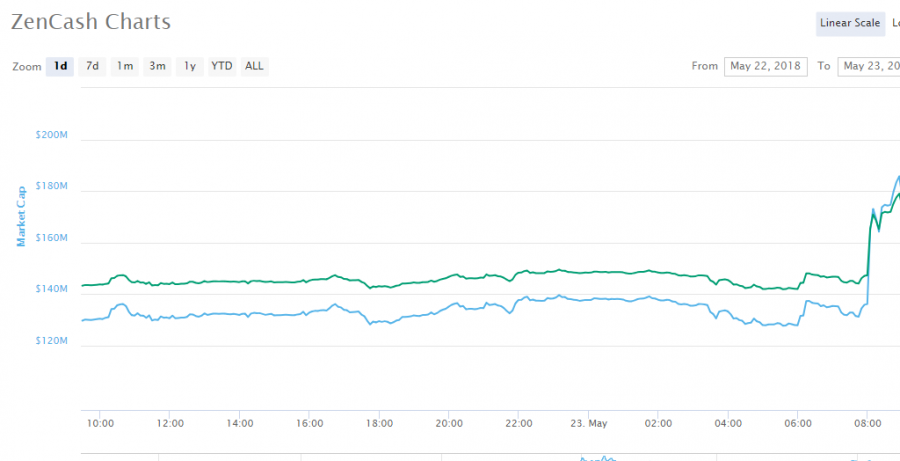Image resolution: width=900 pixels, height=461 pixels.
Task: Click the 23. May date label
Action: tap(588, 424)
